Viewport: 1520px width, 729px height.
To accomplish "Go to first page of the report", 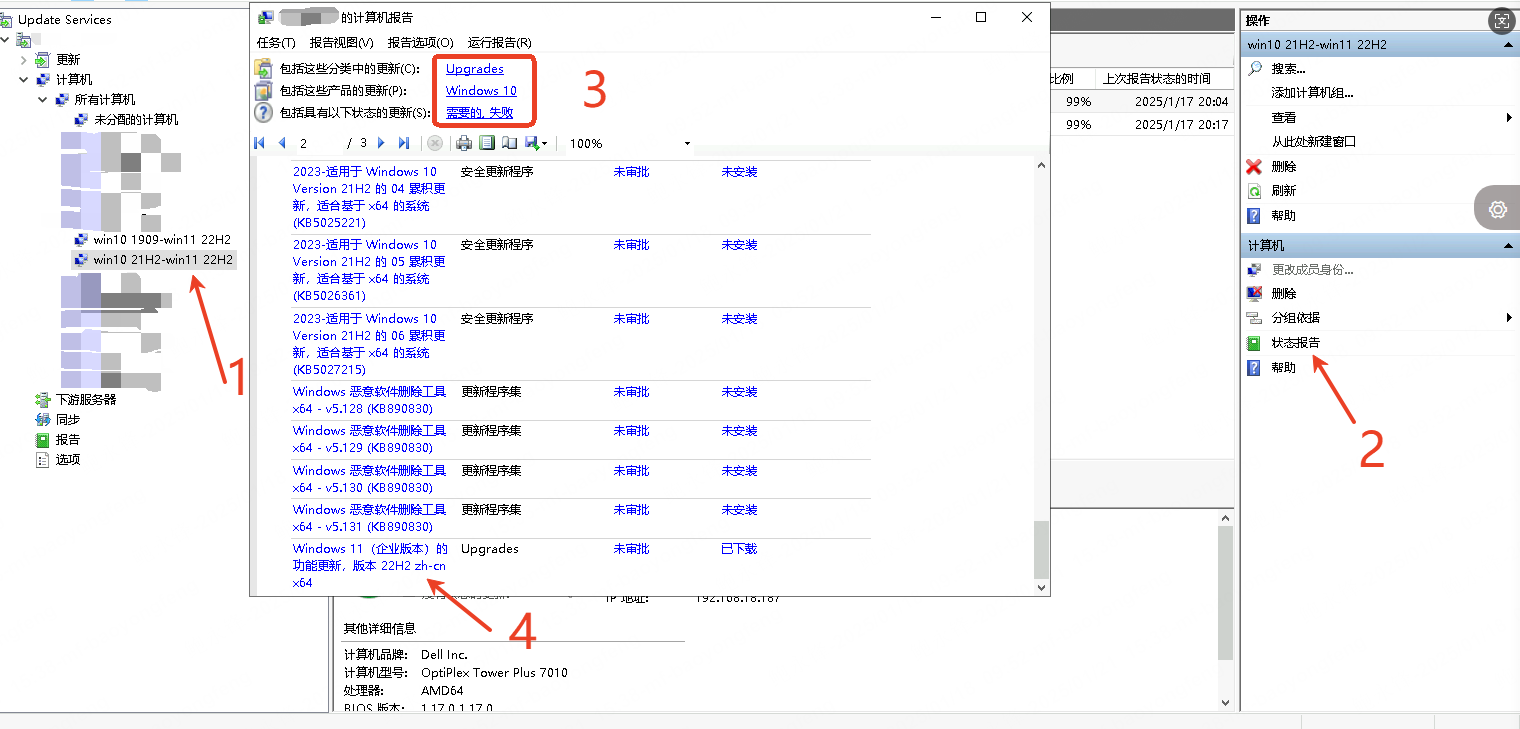I will click(260, 143).
